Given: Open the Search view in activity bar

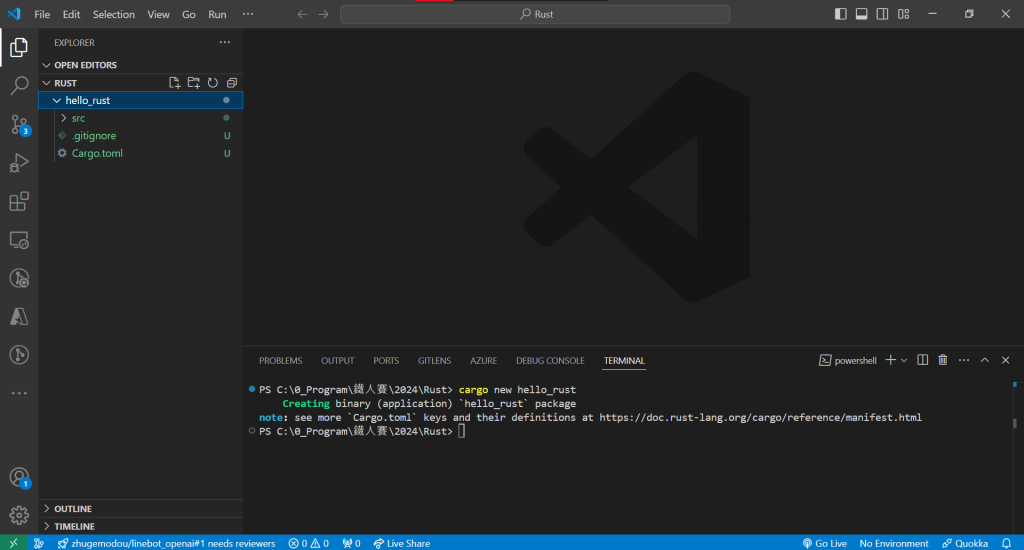Looking at the screenshot, I should pos(19,86).
